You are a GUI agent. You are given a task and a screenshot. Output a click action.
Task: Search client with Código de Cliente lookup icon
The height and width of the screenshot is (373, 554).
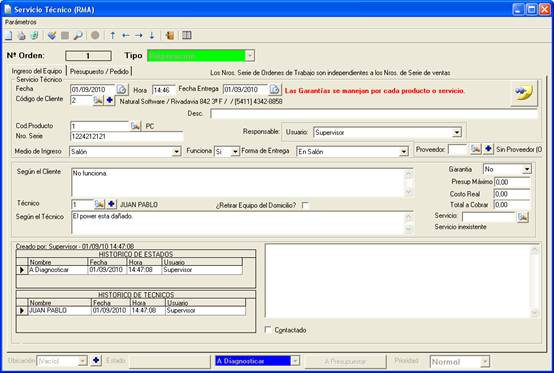point(98,100)
